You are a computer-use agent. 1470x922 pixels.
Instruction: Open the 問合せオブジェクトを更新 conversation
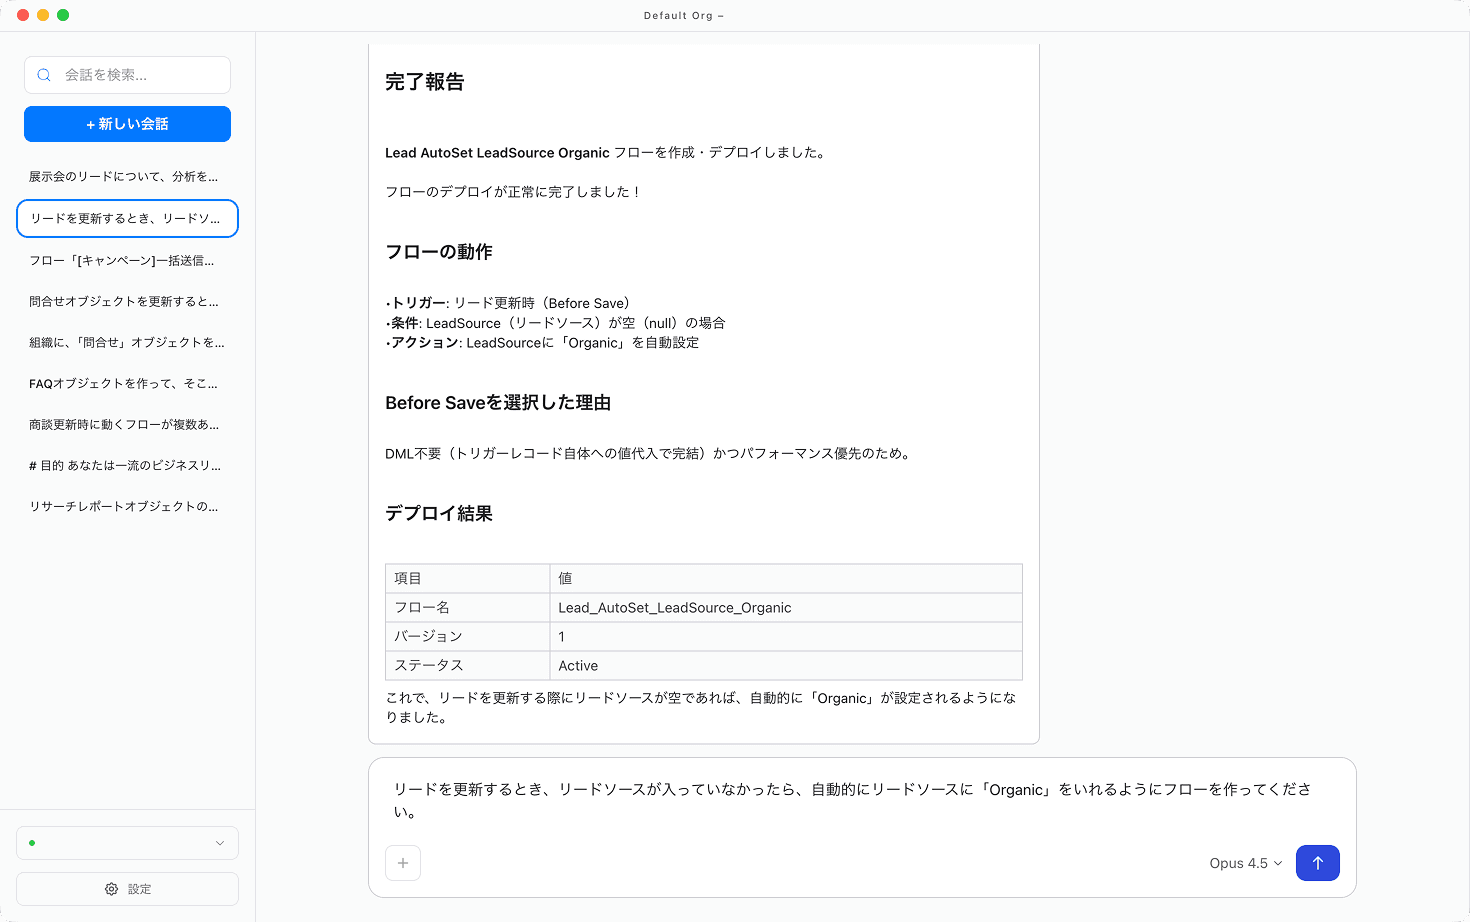pyautogui.click(x=127, y=300)
